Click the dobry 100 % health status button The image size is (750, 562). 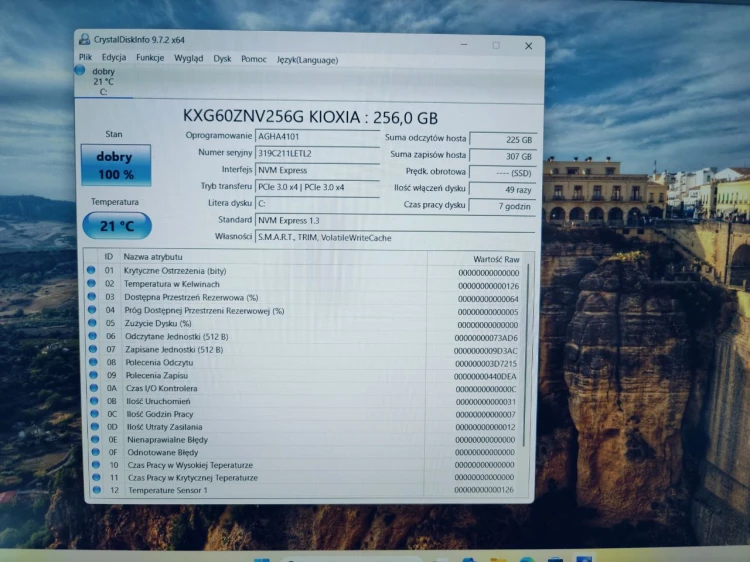click(x=115, y=165)
